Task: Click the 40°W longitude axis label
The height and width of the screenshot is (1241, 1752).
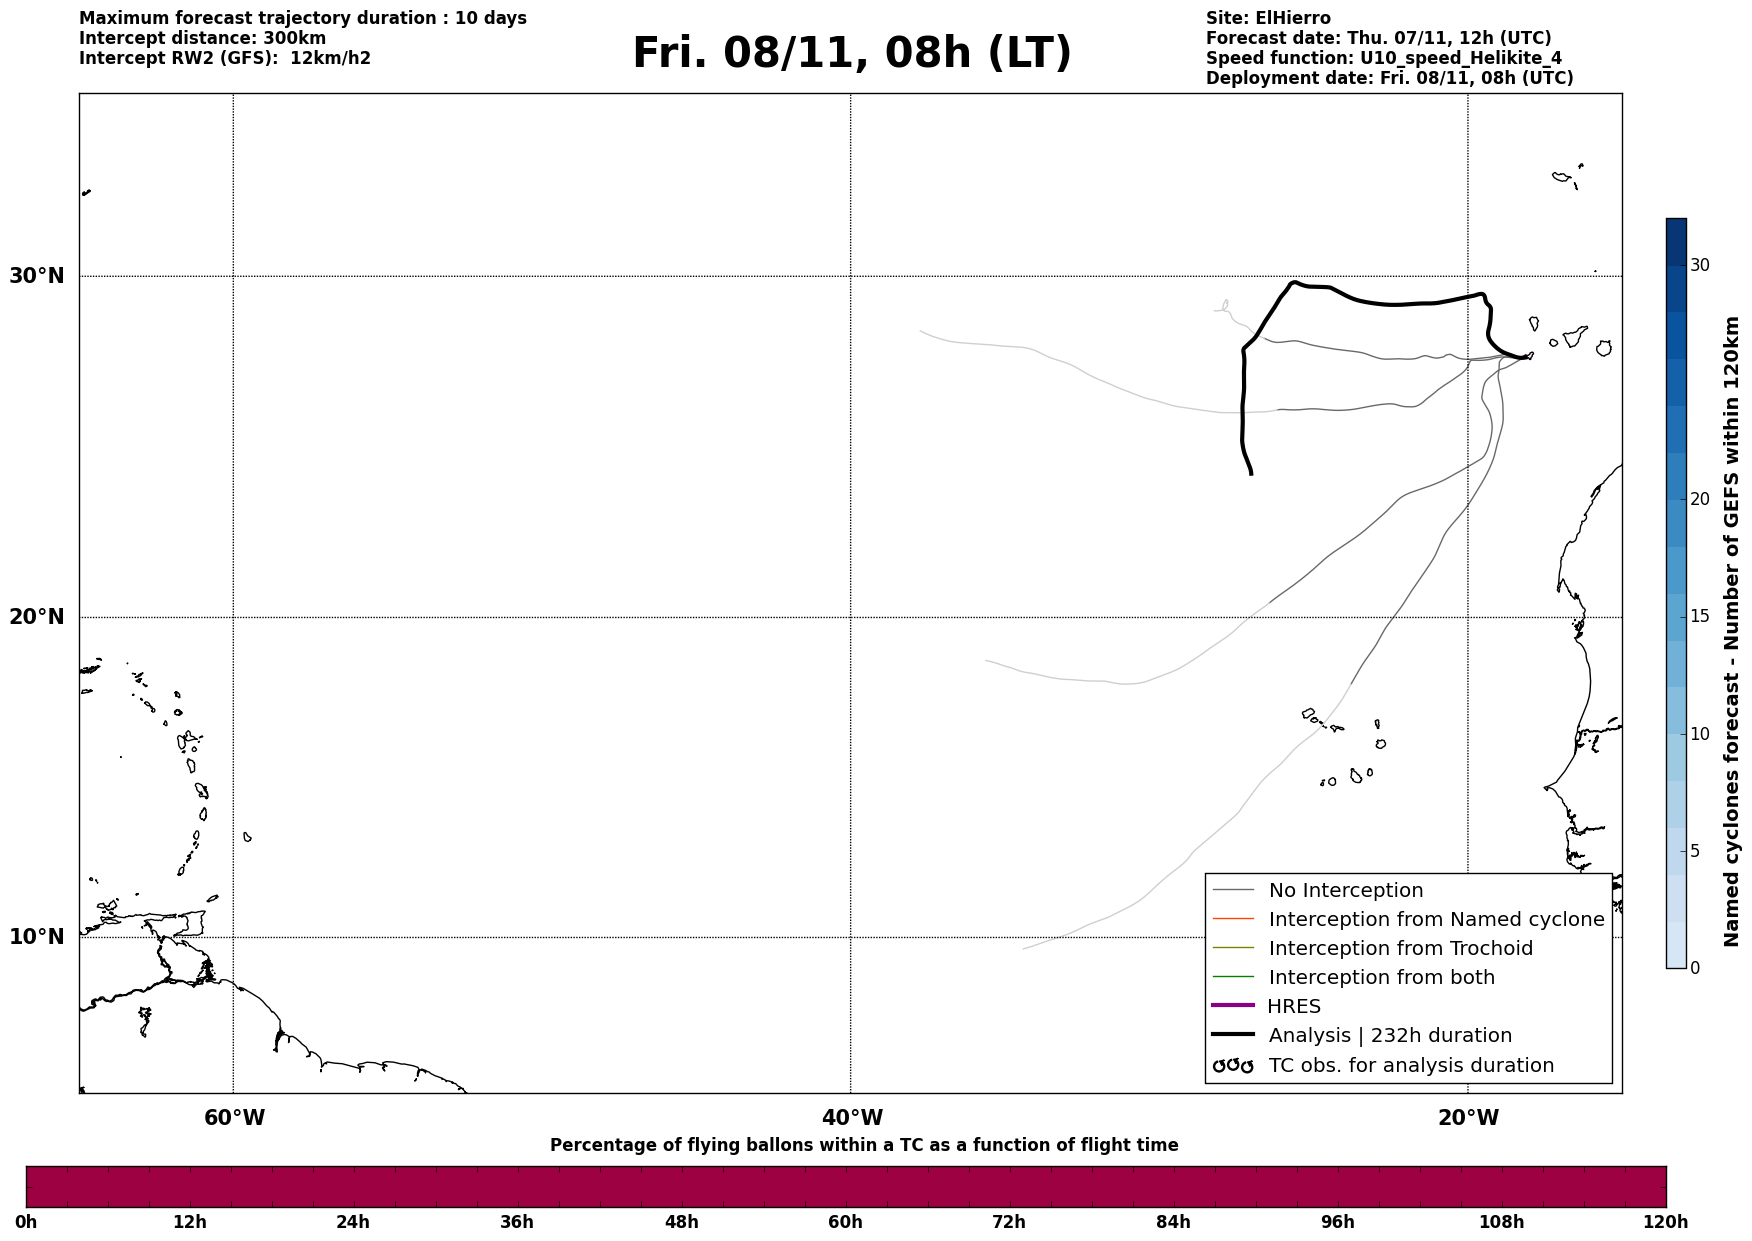Action: pyautogui.click(x=852, y=1118)
